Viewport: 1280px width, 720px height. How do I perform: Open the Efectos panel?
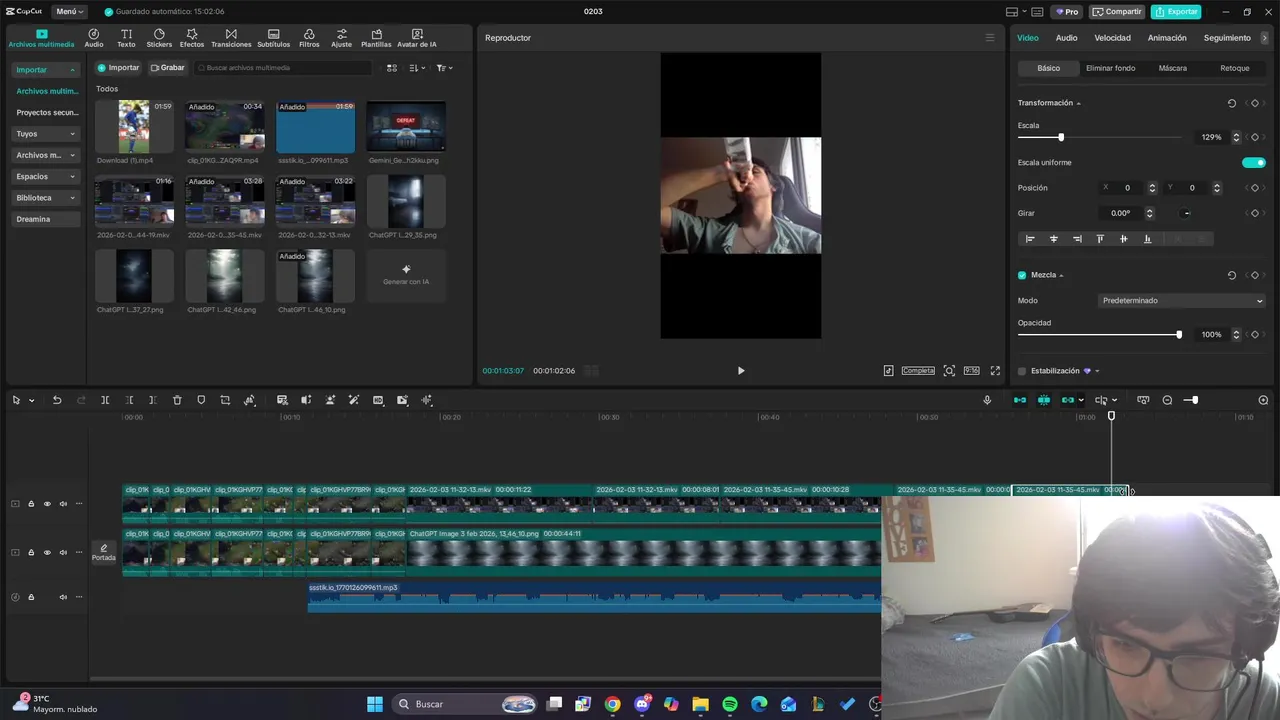(x=192, y=38)
